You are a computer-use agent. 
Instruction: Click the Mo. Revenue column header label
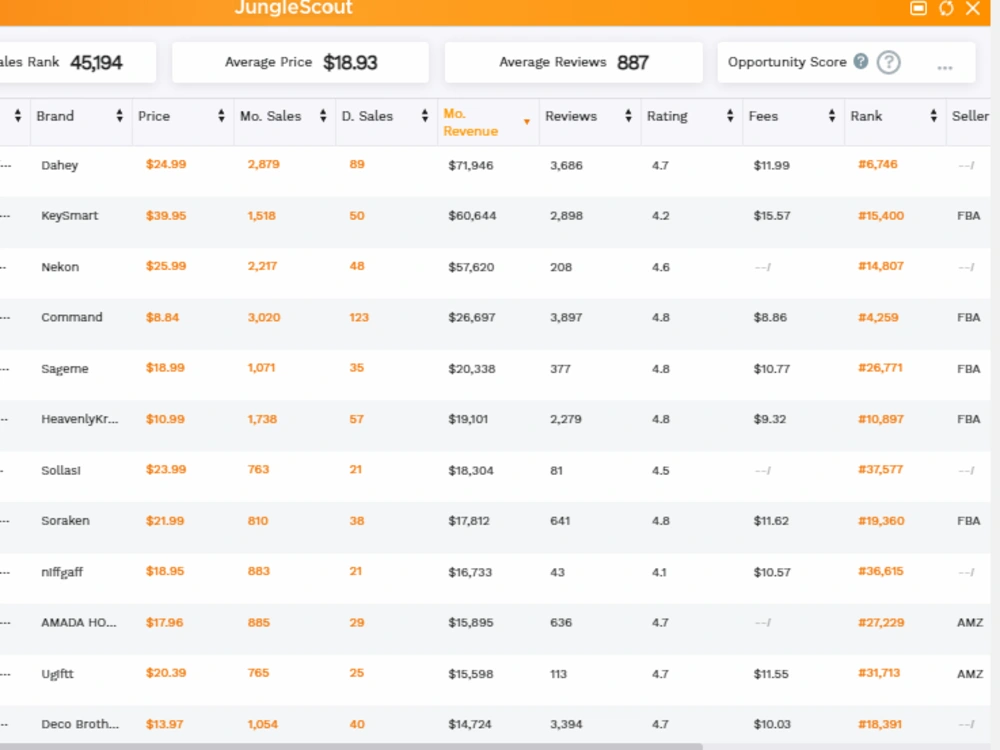[471, 122]
